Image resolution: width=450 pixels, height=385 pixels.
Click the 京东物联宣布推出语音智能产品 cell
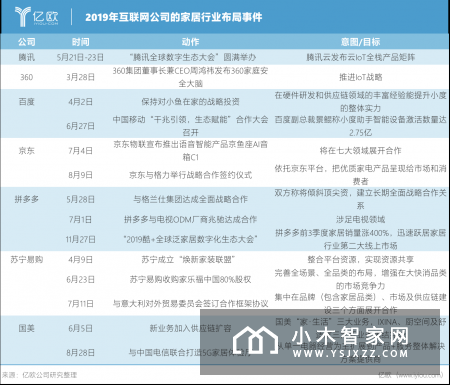pos(190,150)
